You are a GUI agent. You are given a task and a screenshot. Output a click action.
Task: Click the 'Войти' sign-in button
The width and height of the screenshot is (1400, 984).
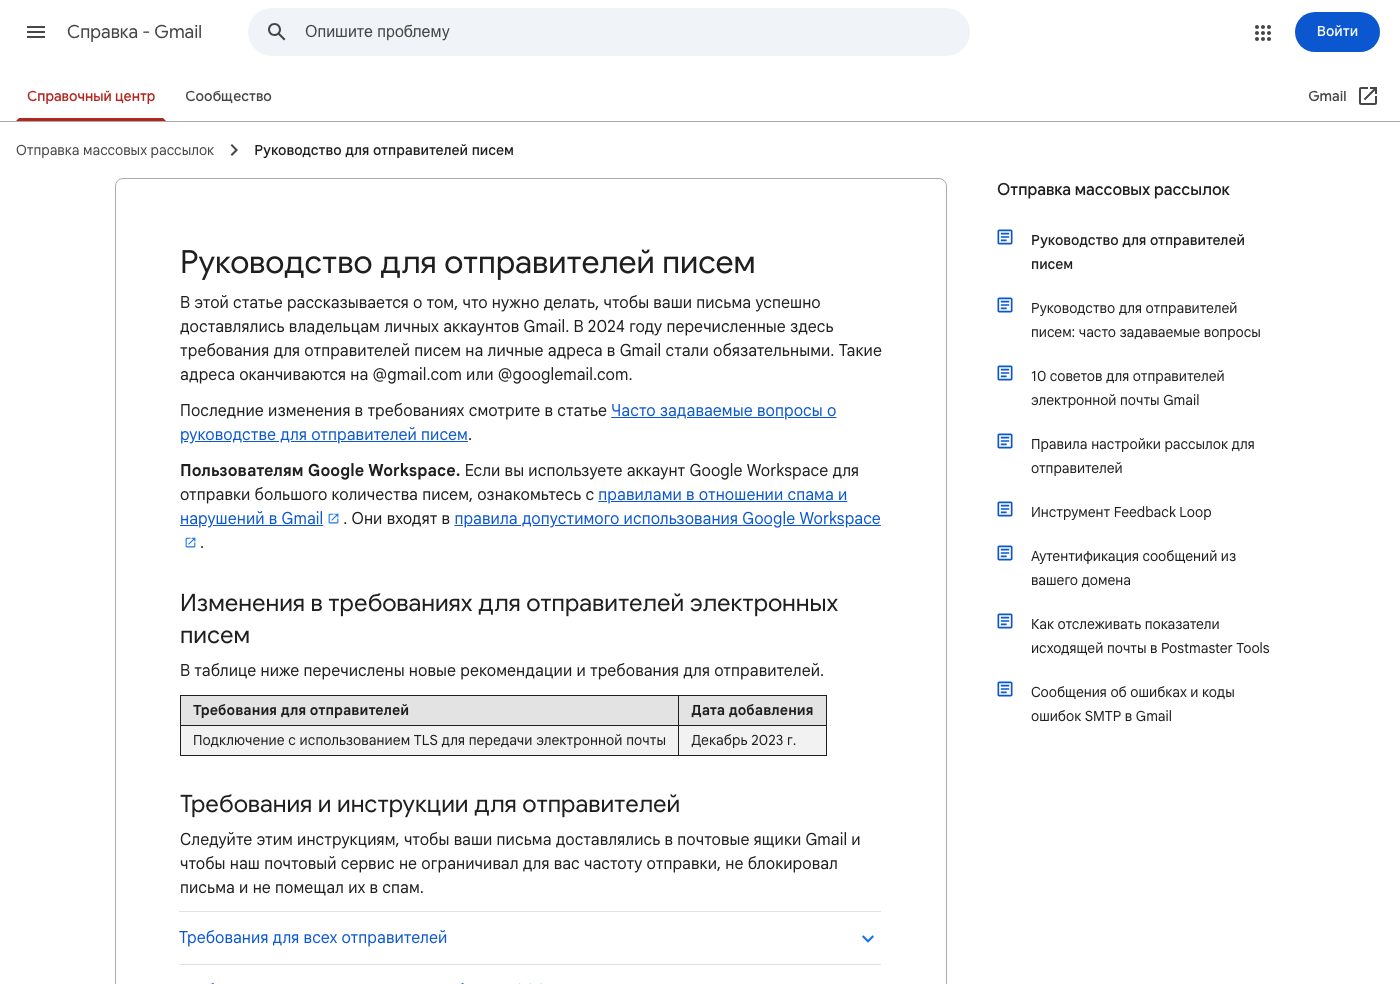[x=1337, y=32]
